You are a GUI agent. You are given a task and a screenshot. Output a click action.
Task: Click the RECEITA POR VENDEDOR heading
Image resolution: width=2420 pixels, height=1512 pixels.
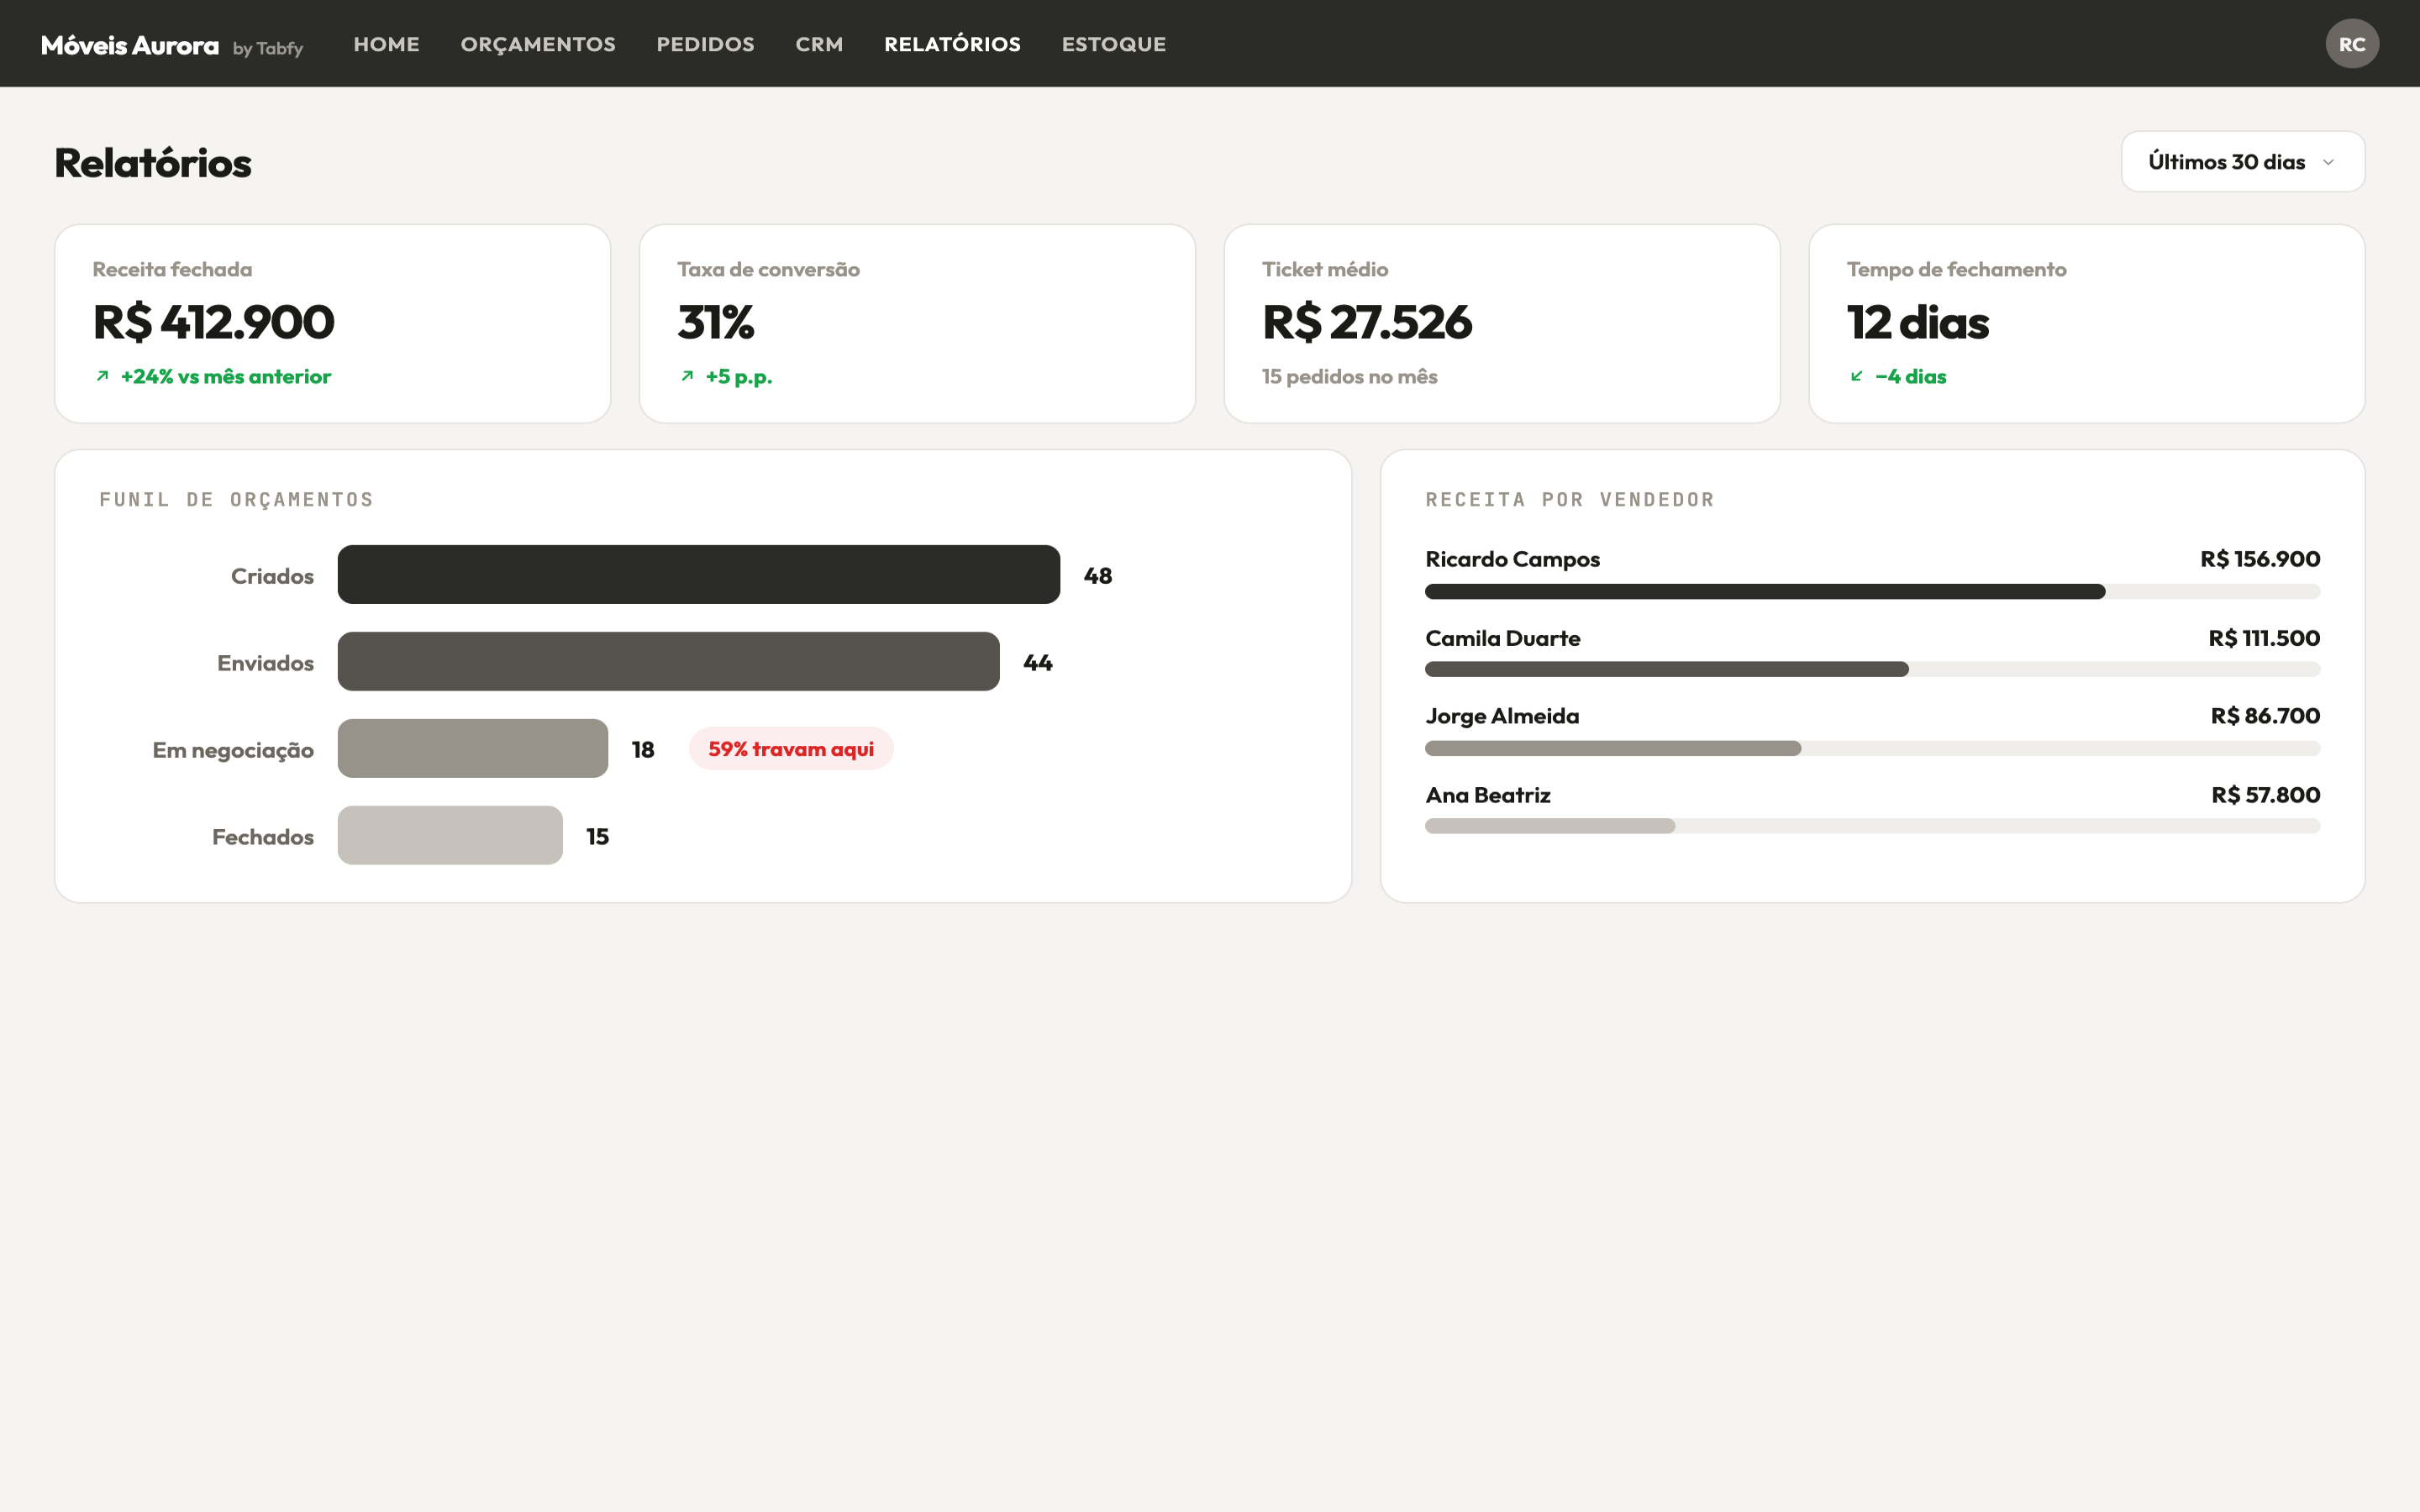[x=1569, y=499]
